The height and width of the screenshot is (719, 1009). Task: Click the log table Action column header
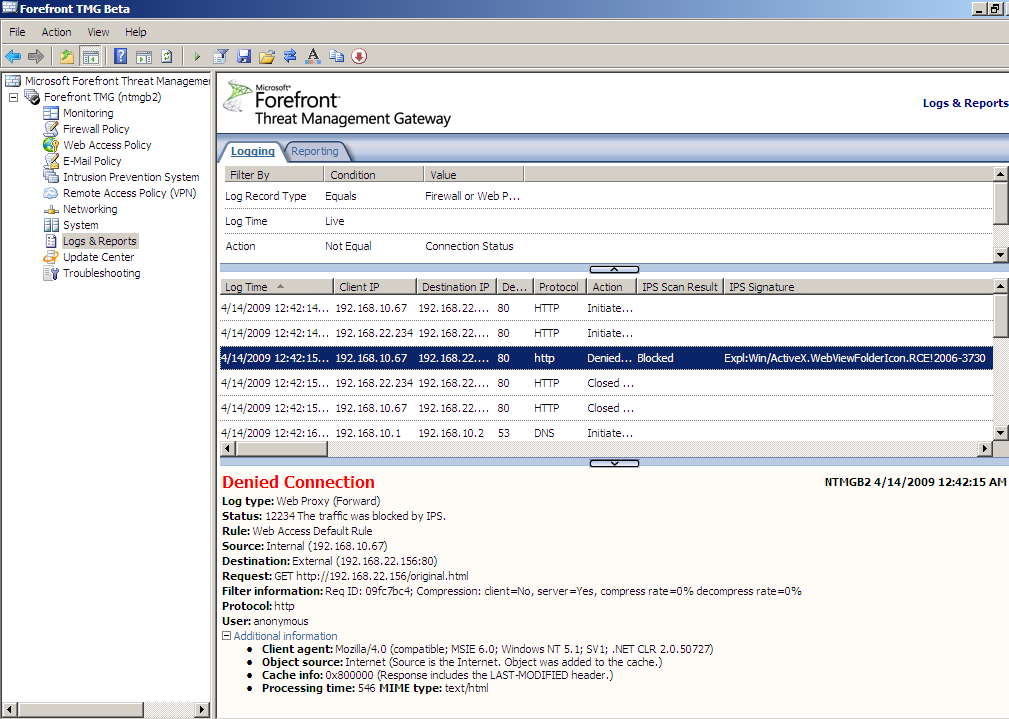(611, 287)
